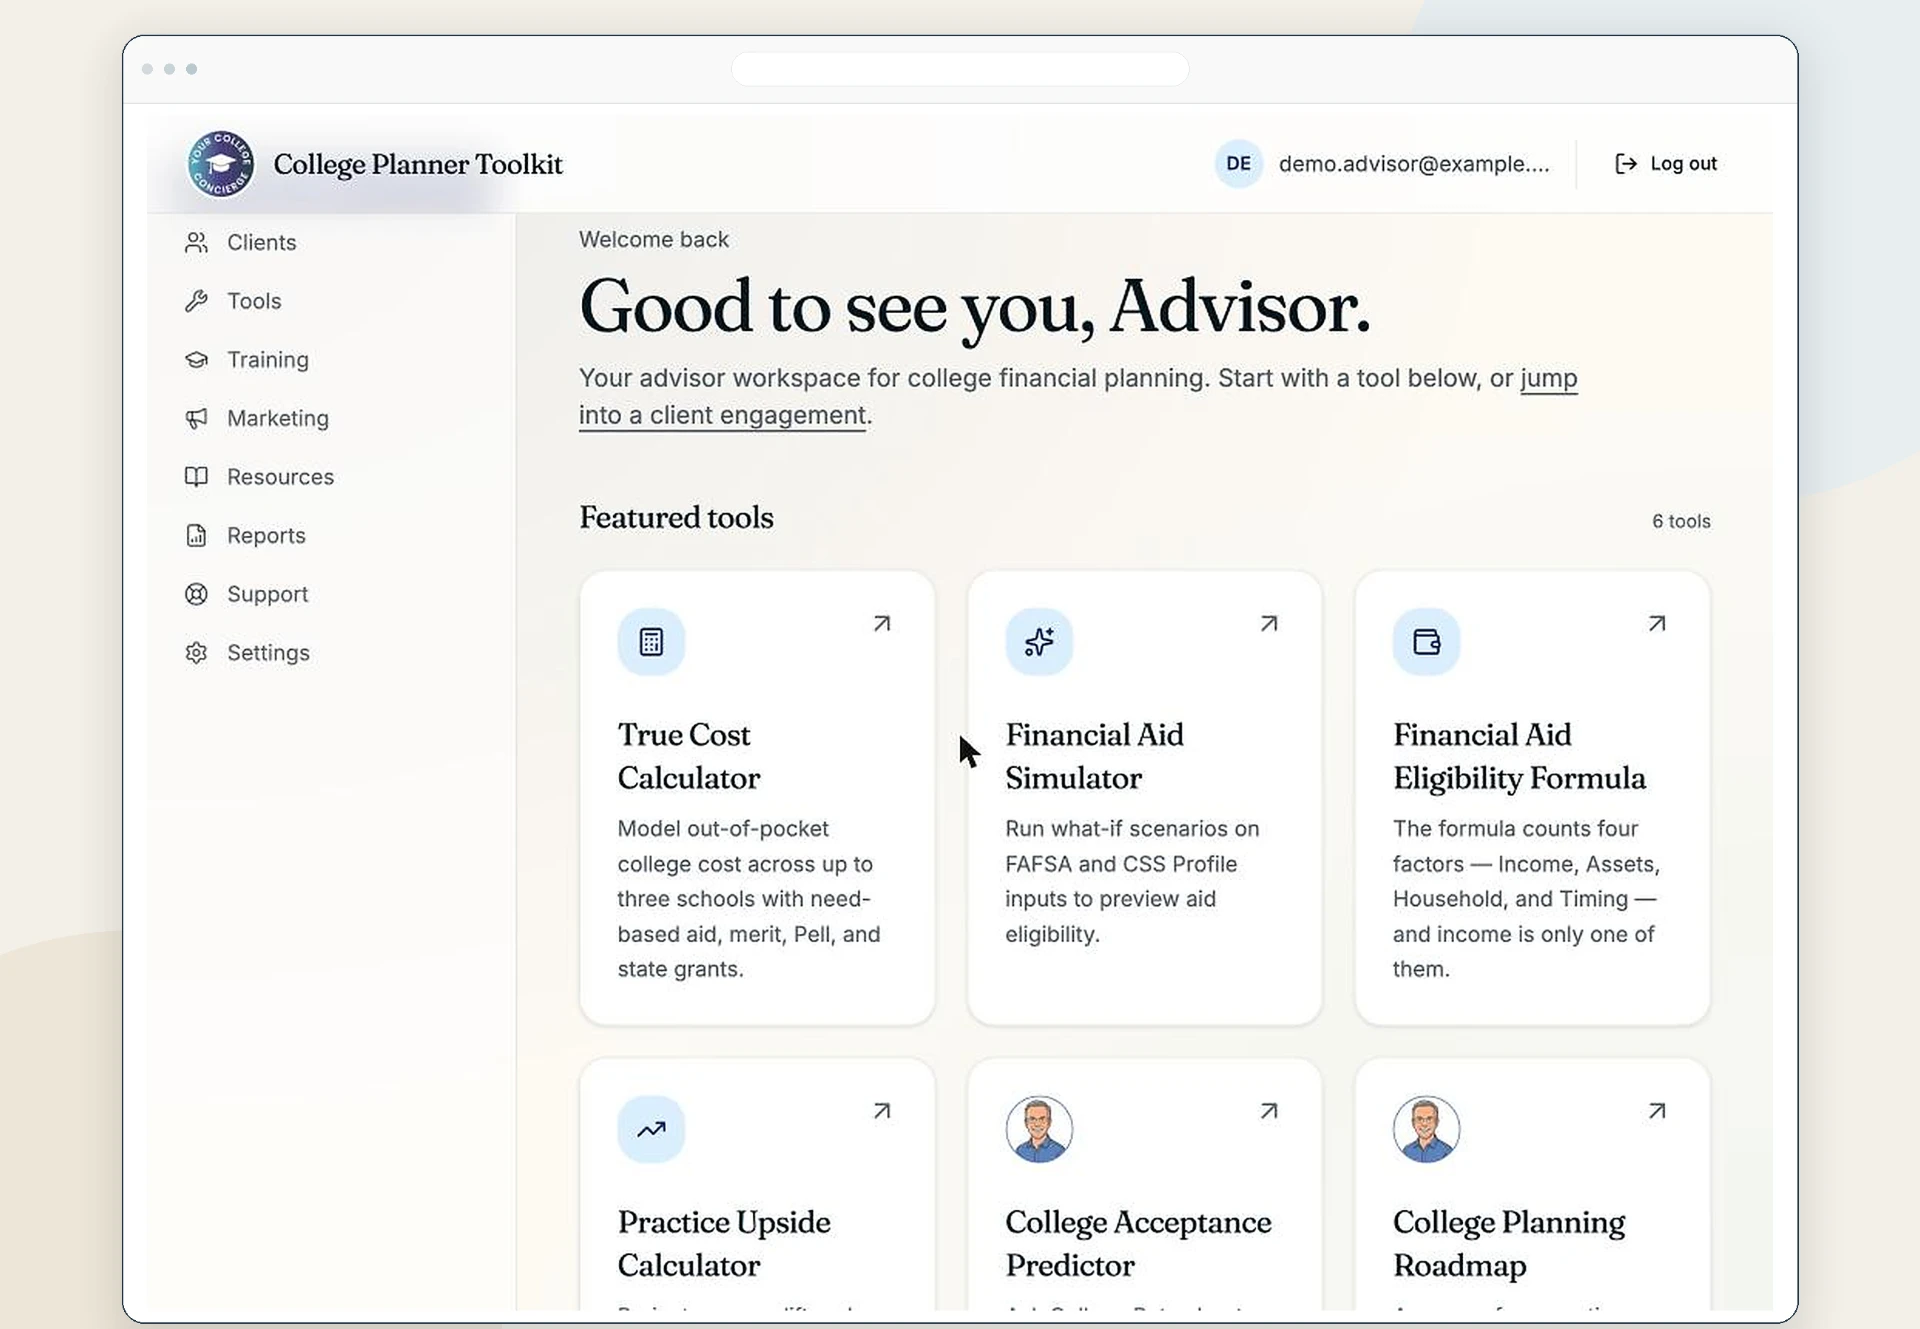This screenshot has width=1920, height=1329.
Task: Open the Resources page
Action: [x=280, y=477]
